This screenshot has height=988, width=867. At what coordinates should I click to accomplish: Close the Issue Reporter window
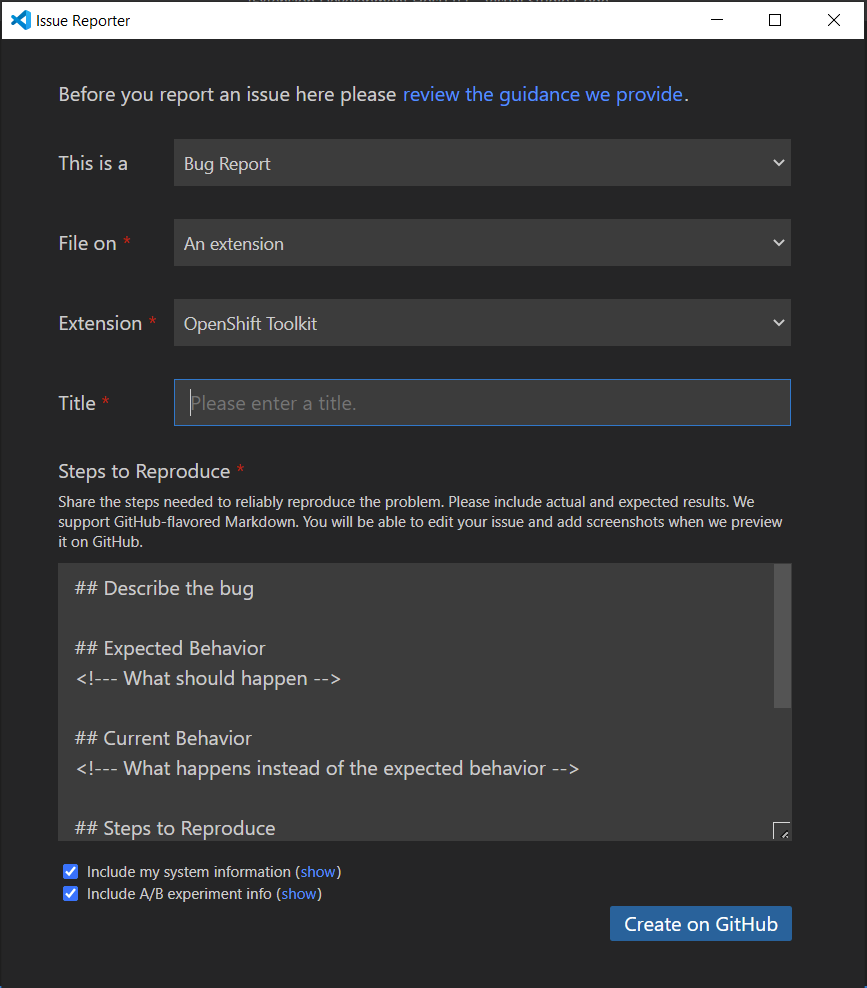(834, 20)
